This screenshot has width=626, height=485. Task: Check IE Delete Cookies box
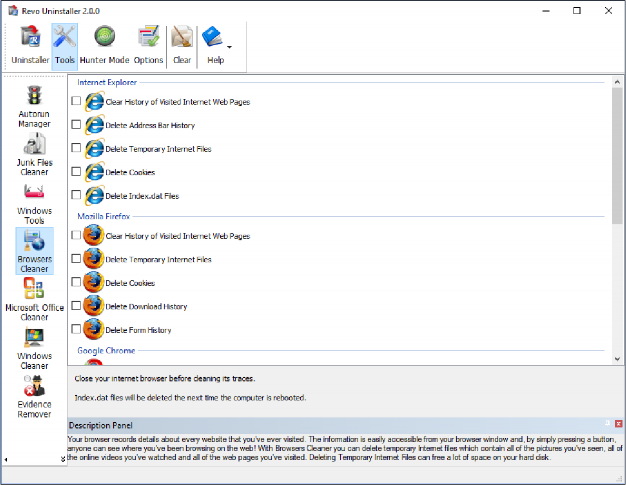pyautogui.click(x=76, y=172)
